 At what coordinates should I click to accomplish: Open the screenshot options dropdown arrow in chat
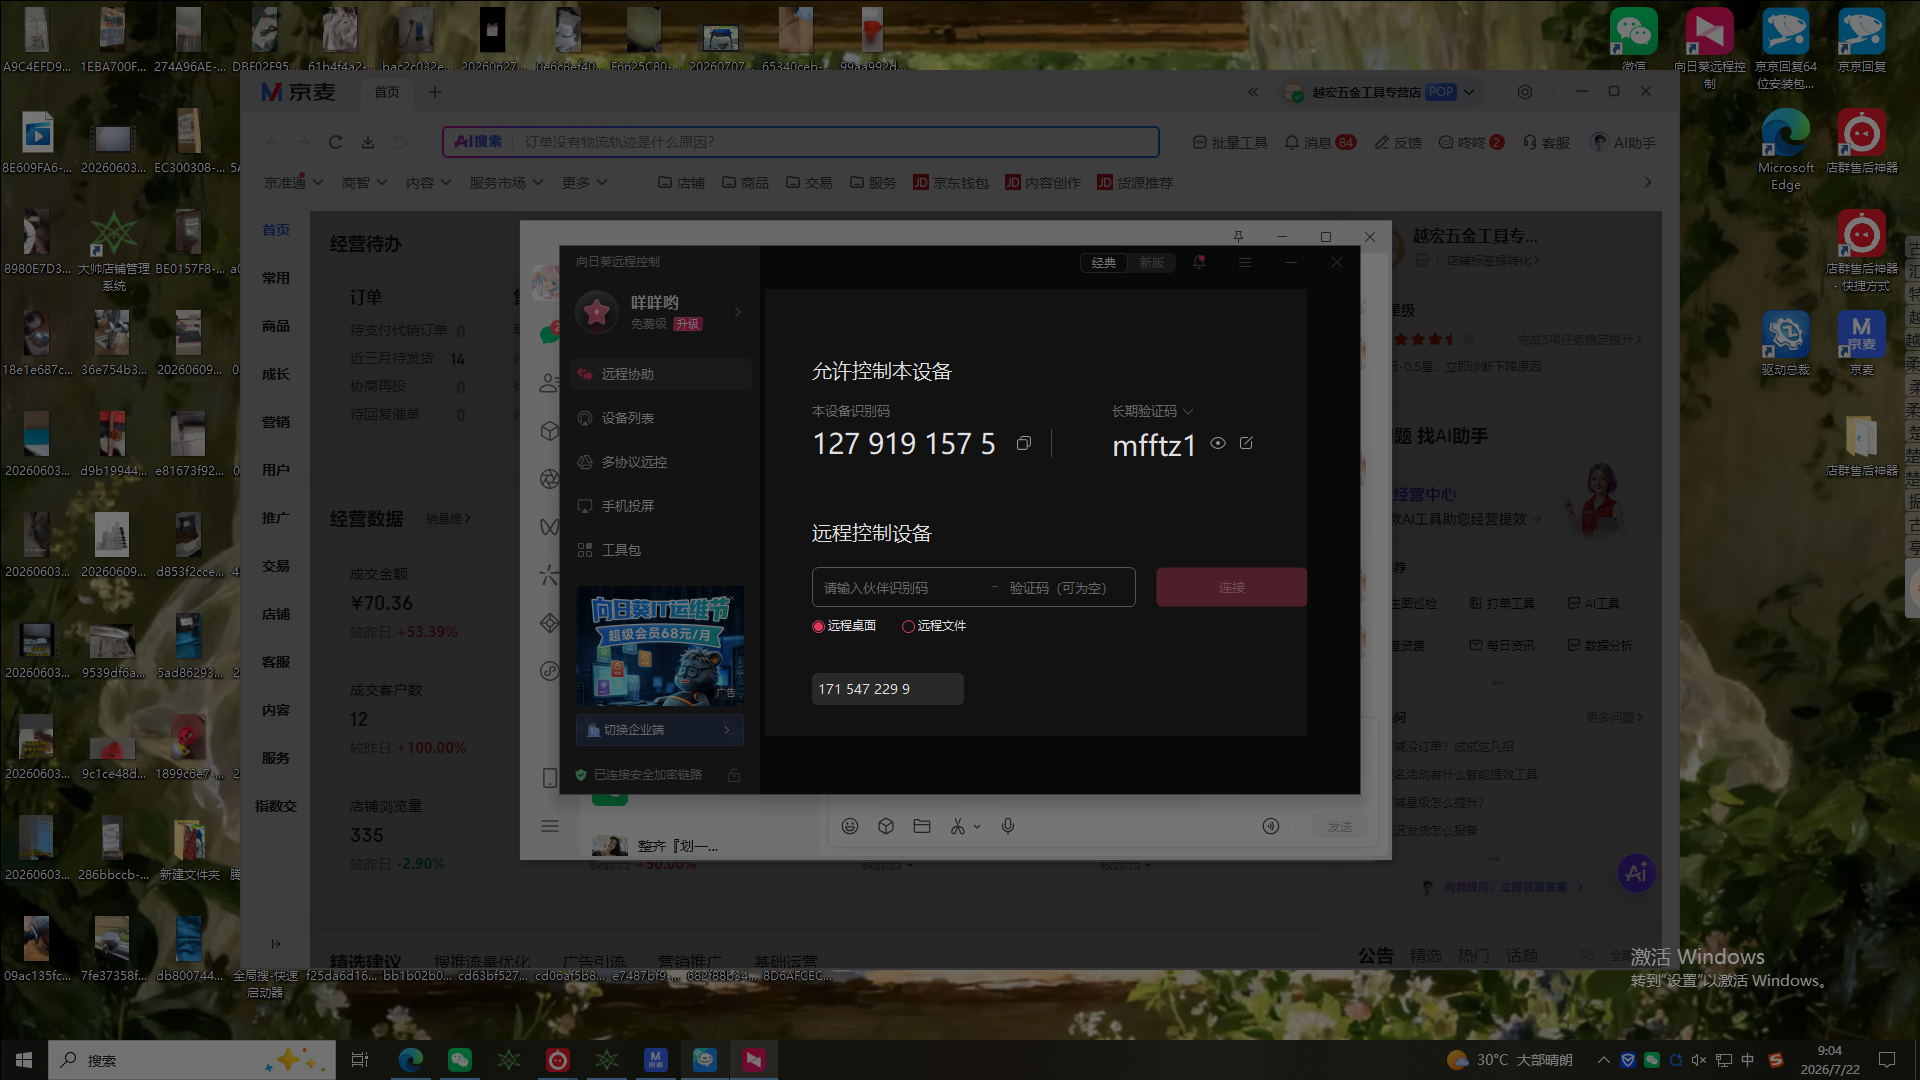(x=977, y=827)
